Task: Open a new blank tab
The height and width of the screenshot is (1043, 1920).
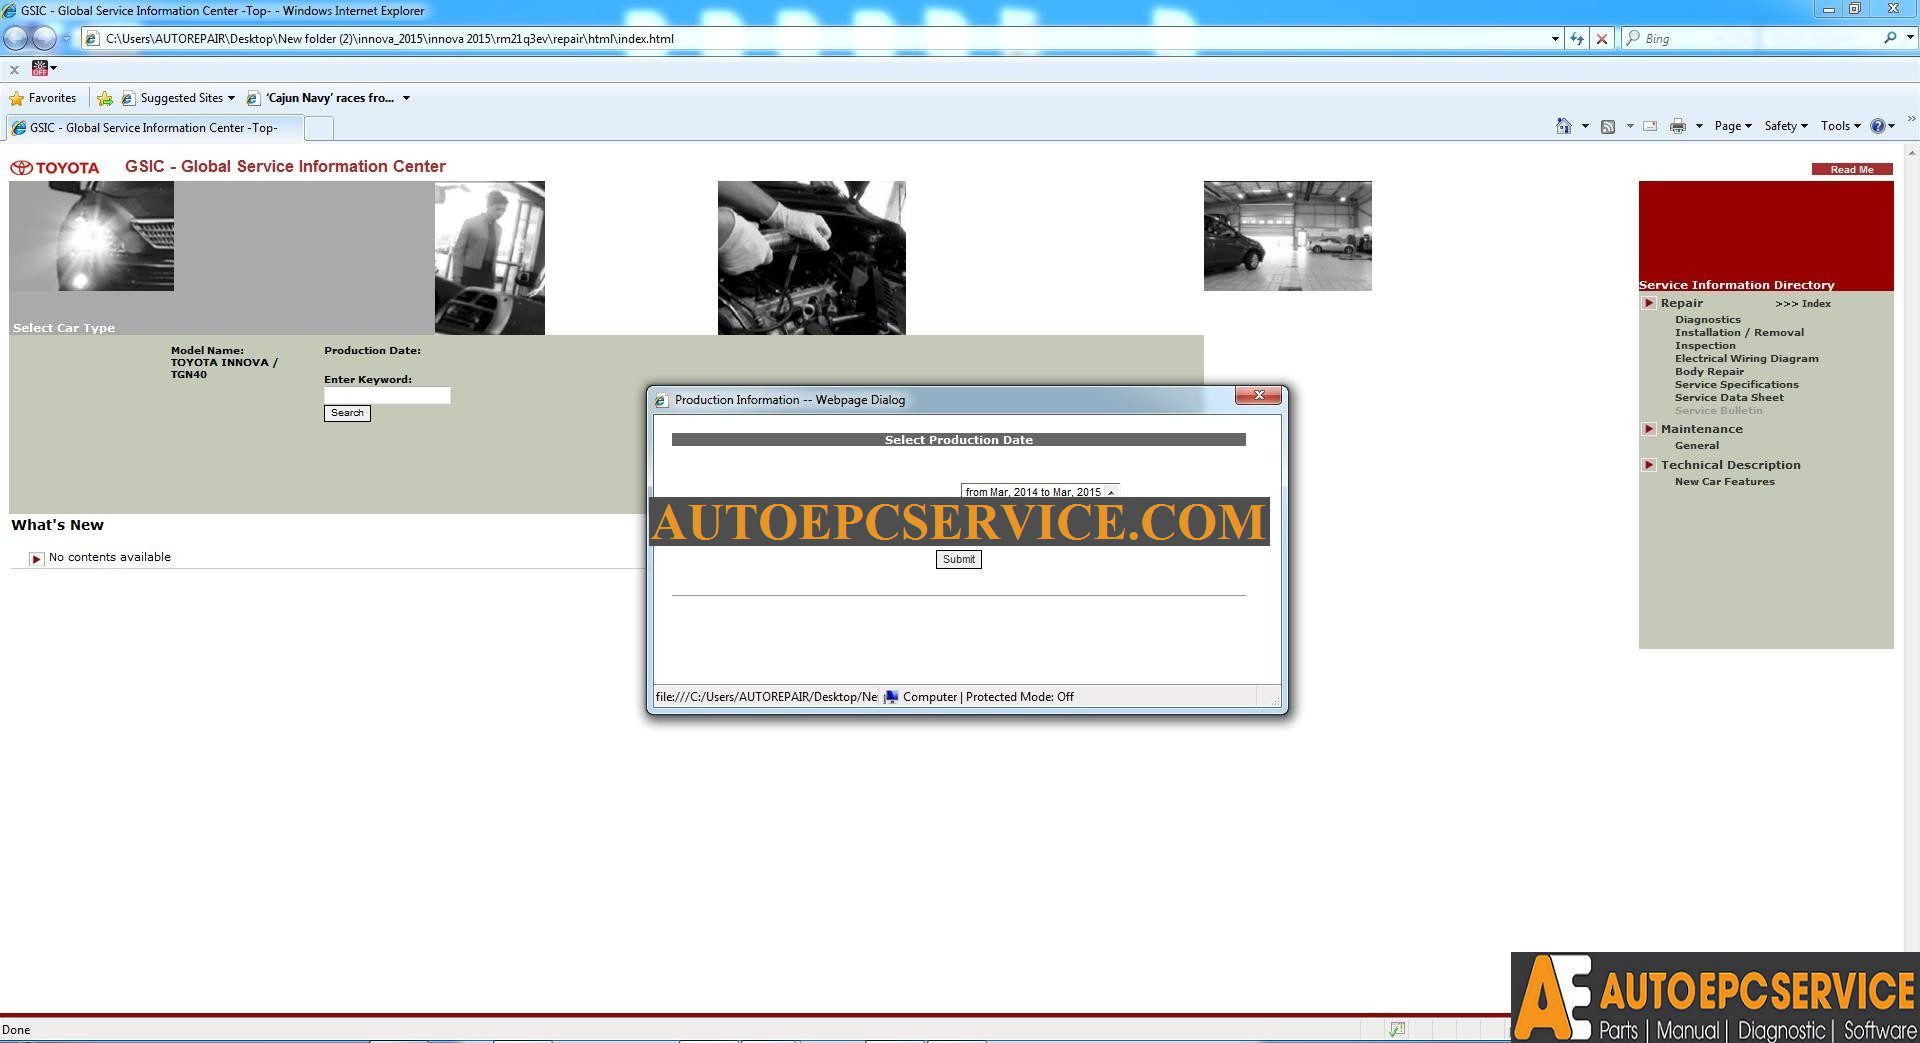Action: [319, 128]
